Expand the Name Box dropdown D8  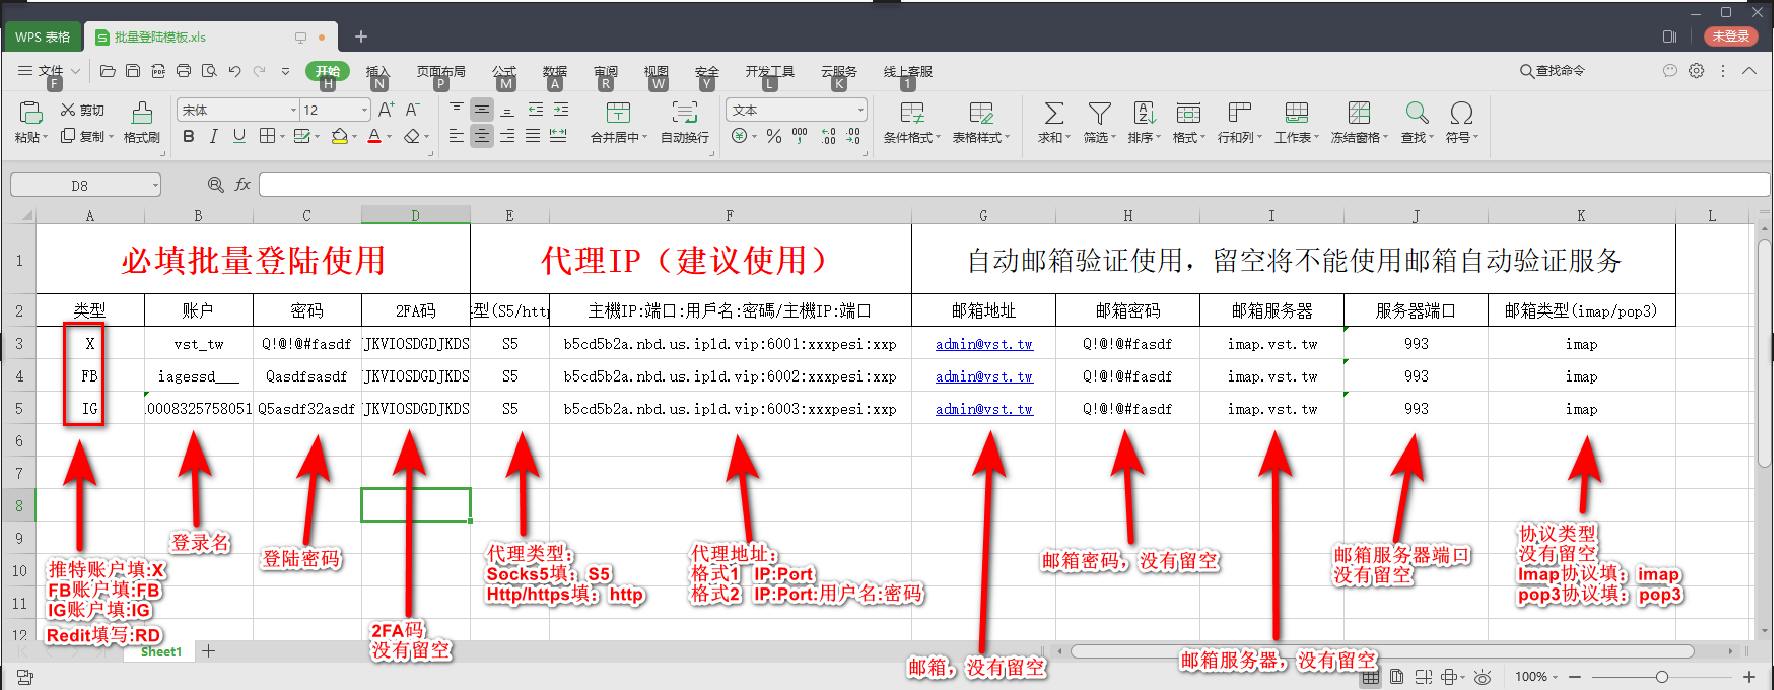pyautogui.click(x=155, y=185)
